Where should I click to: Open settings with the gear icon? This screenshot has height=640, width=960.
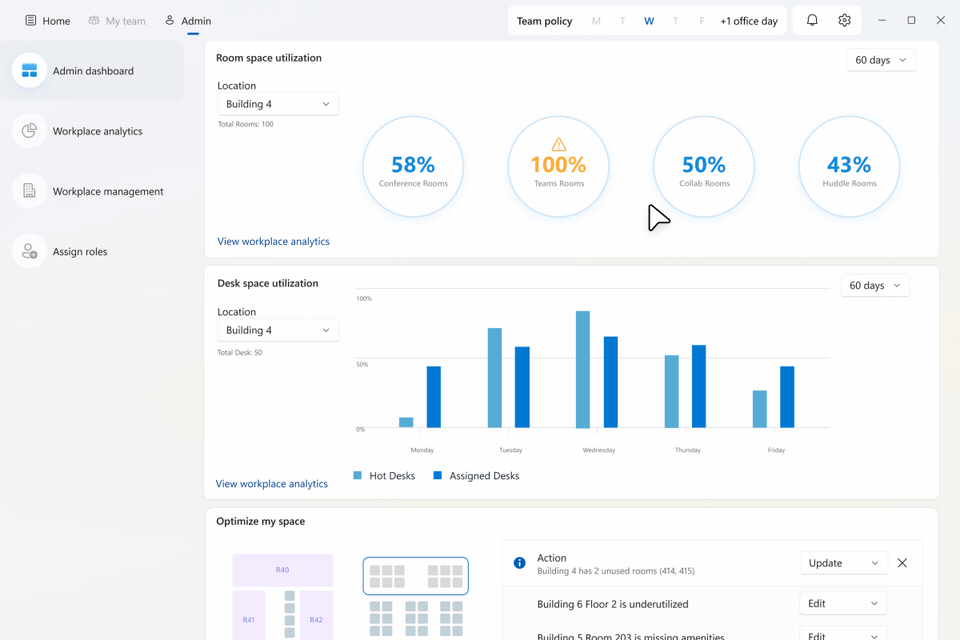tap(844, 20)
